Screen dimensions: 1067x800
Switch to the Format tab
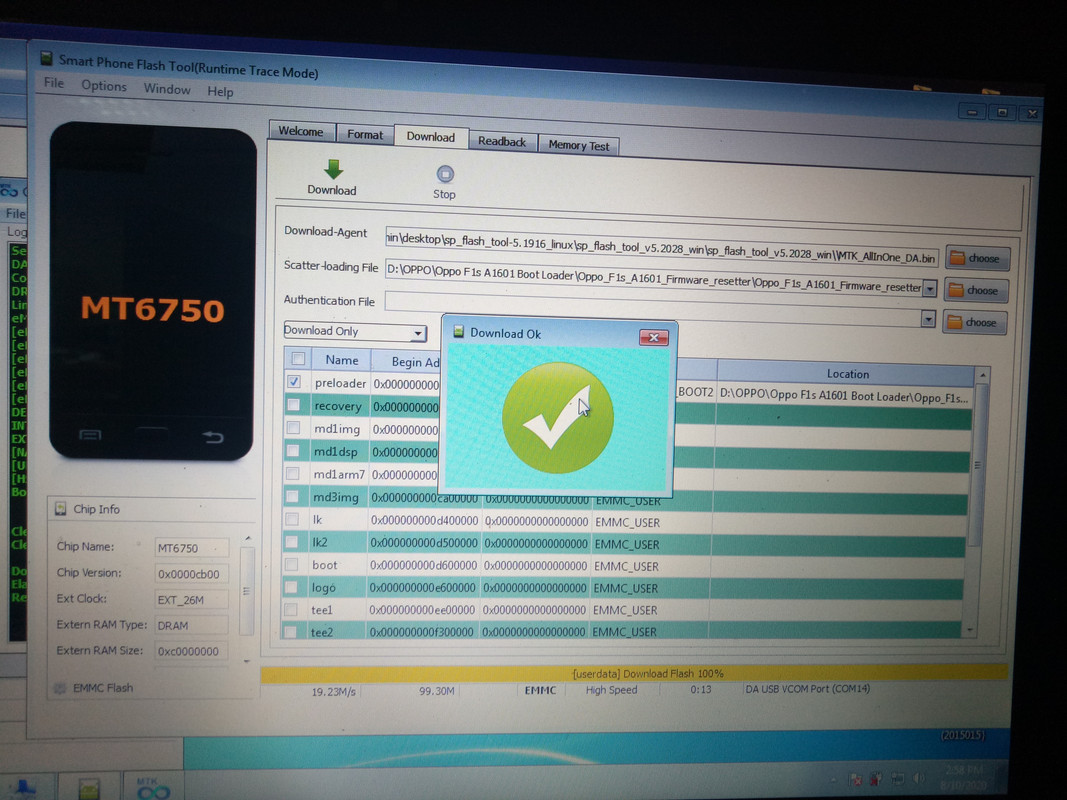point(365,135)
